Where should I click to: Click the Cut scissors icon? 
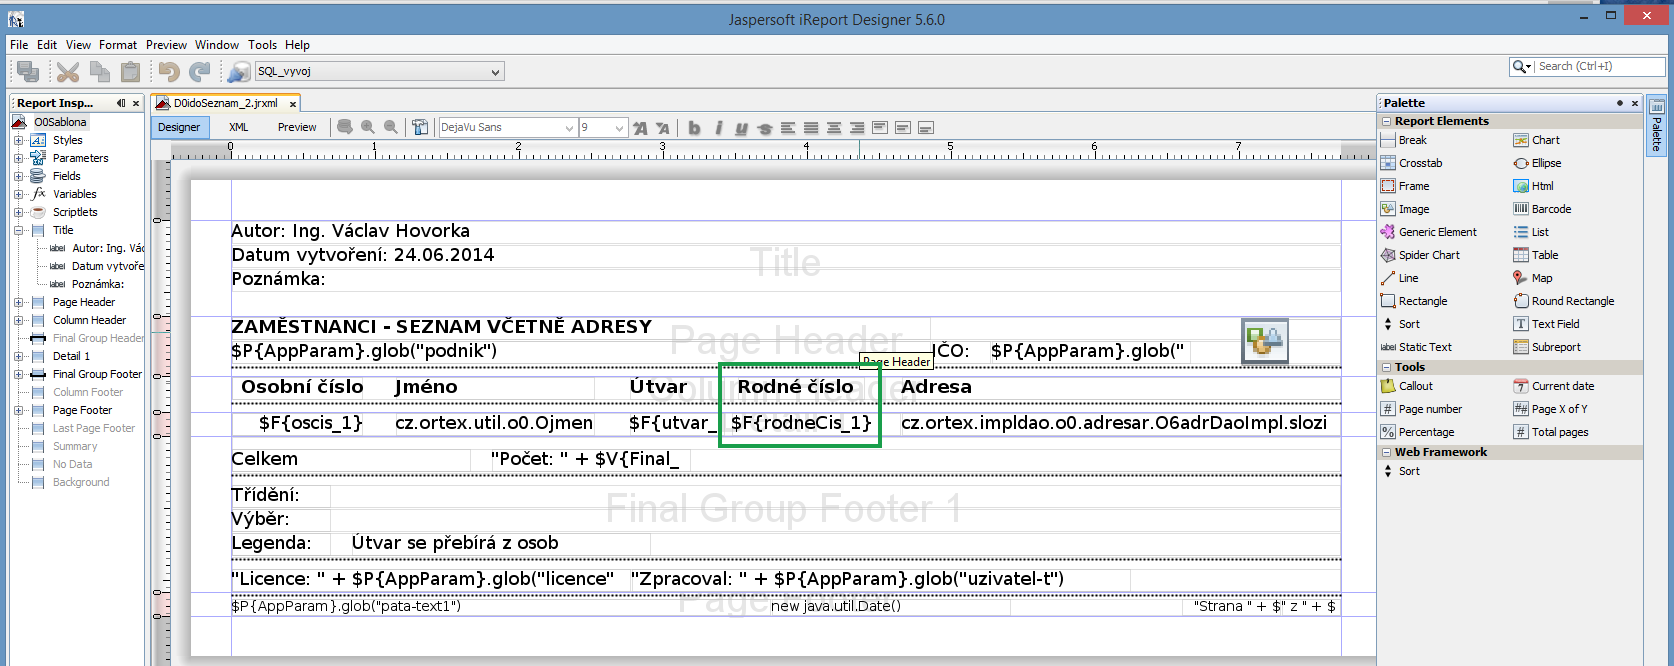tap(67, 71)
